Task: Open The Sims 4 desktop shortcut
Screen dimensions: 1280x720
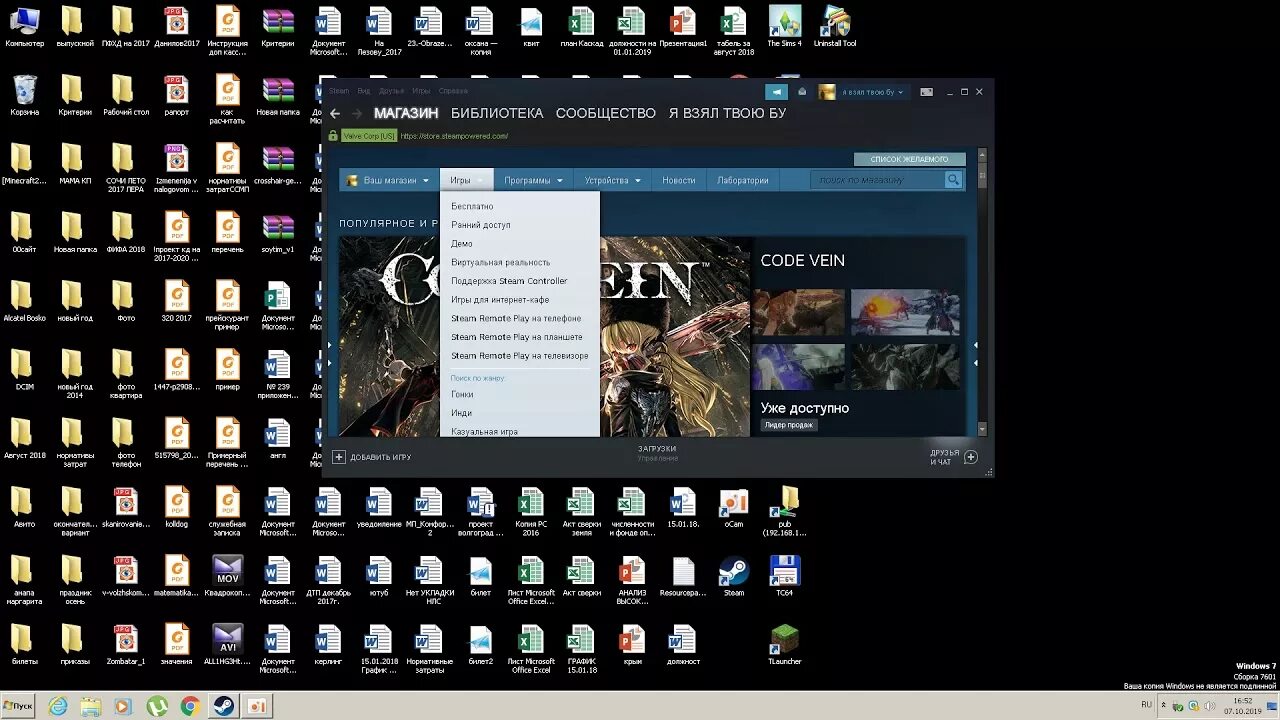Action: click(x=785, y=28)
